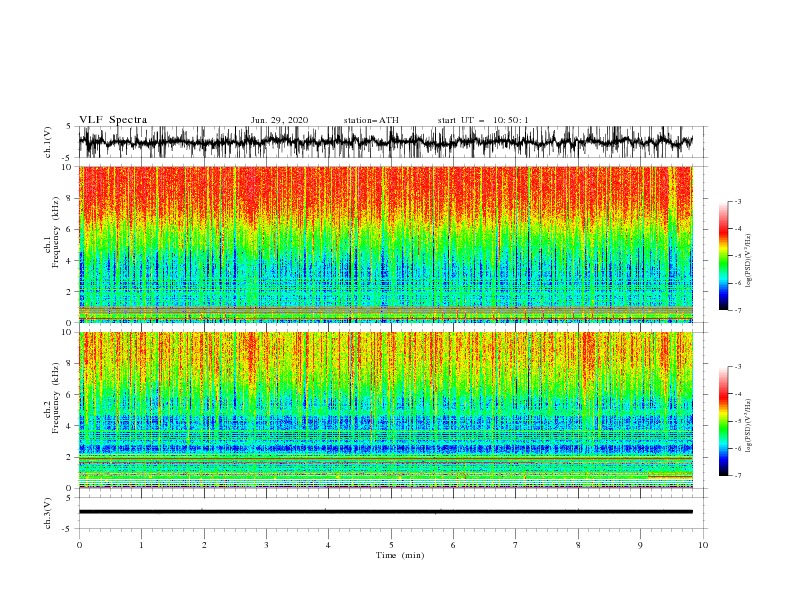Click the time axis tick "4"

click(328, 545)
